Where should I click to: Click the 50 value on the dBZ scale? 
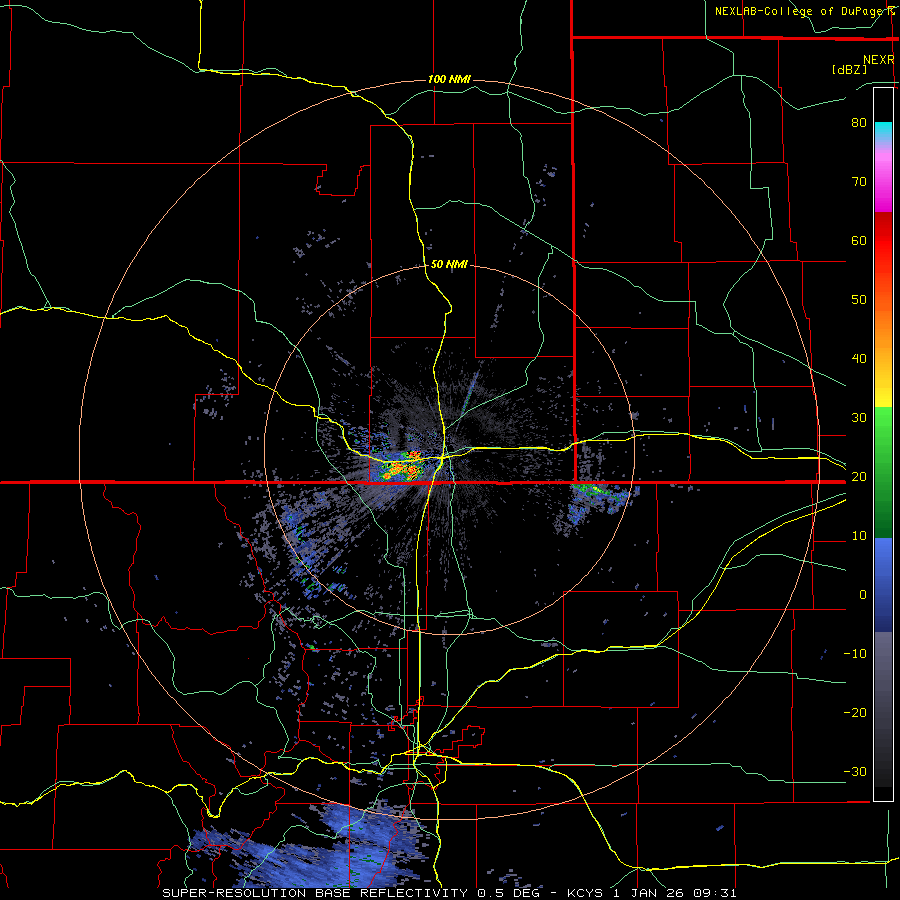pyautogui.click(x=859, y=300)
